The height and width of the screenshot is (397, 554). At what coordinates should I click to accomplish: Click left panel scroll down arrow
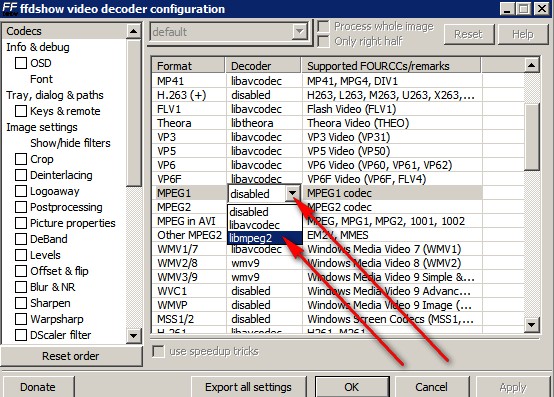click(x=134, y=335)
